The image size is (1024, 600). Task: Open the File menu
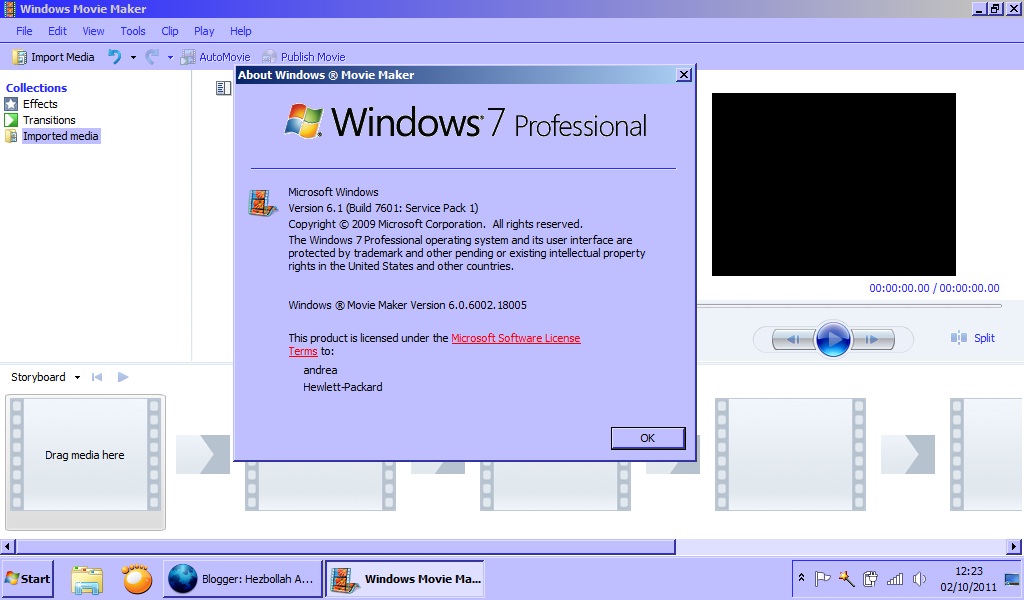pyautogui.click(x=24, y=31)
